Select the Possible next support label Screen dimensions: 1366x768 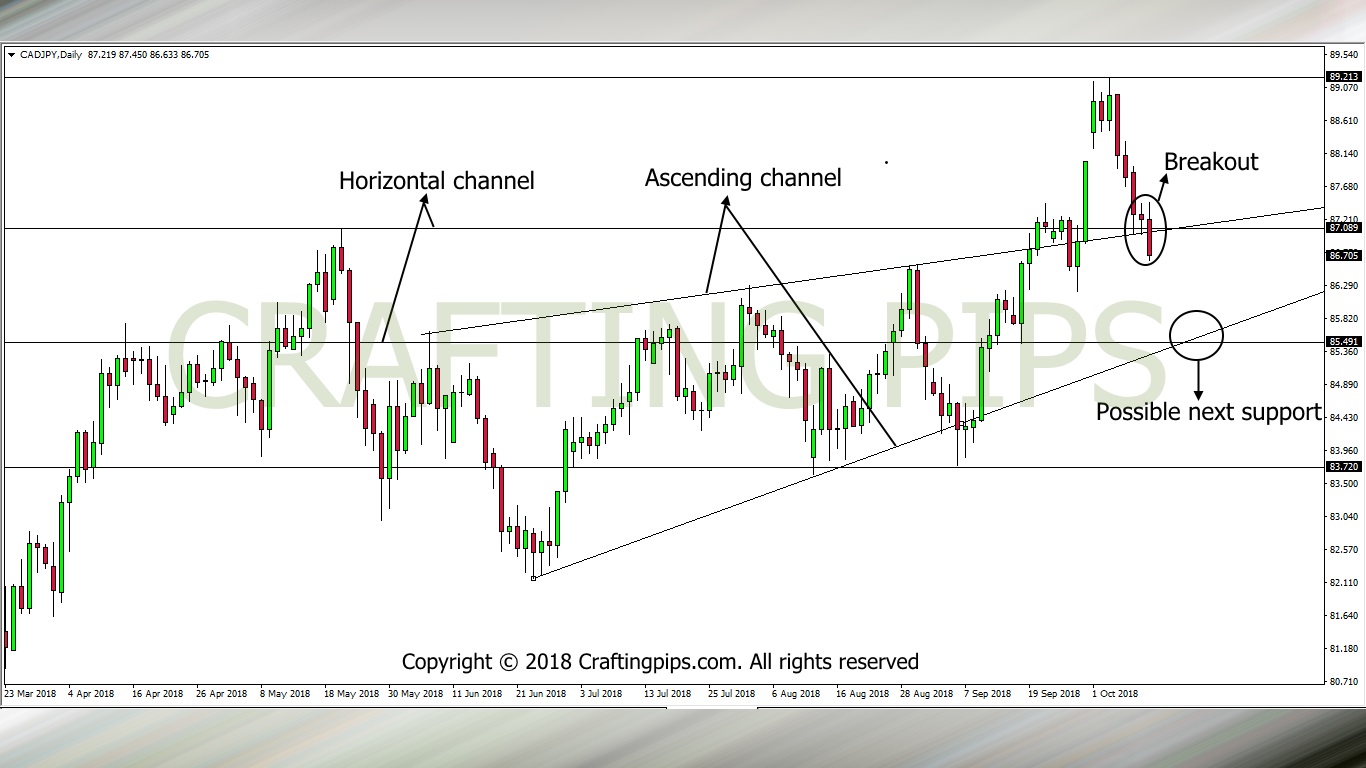1209,412
